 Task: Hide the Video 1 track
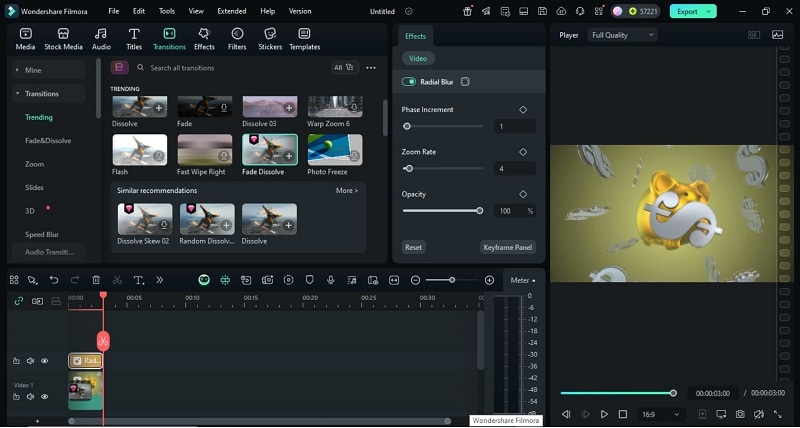45,397
